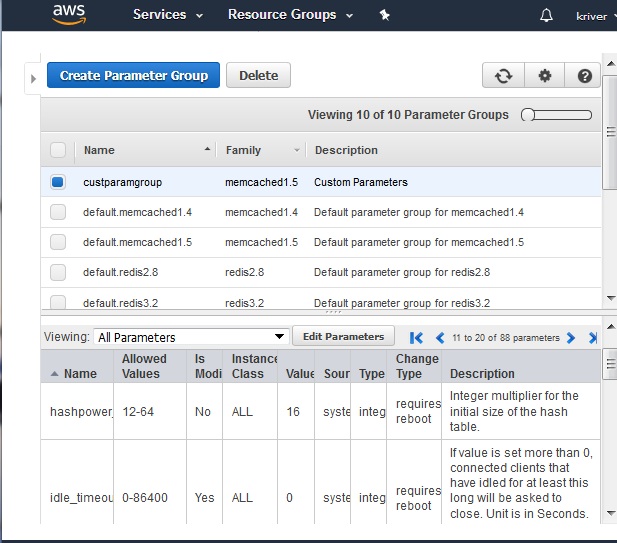Select the default.memcached1.4 checkbox
The width and height of the screenshot is (617, 543).
coord(58,212)
